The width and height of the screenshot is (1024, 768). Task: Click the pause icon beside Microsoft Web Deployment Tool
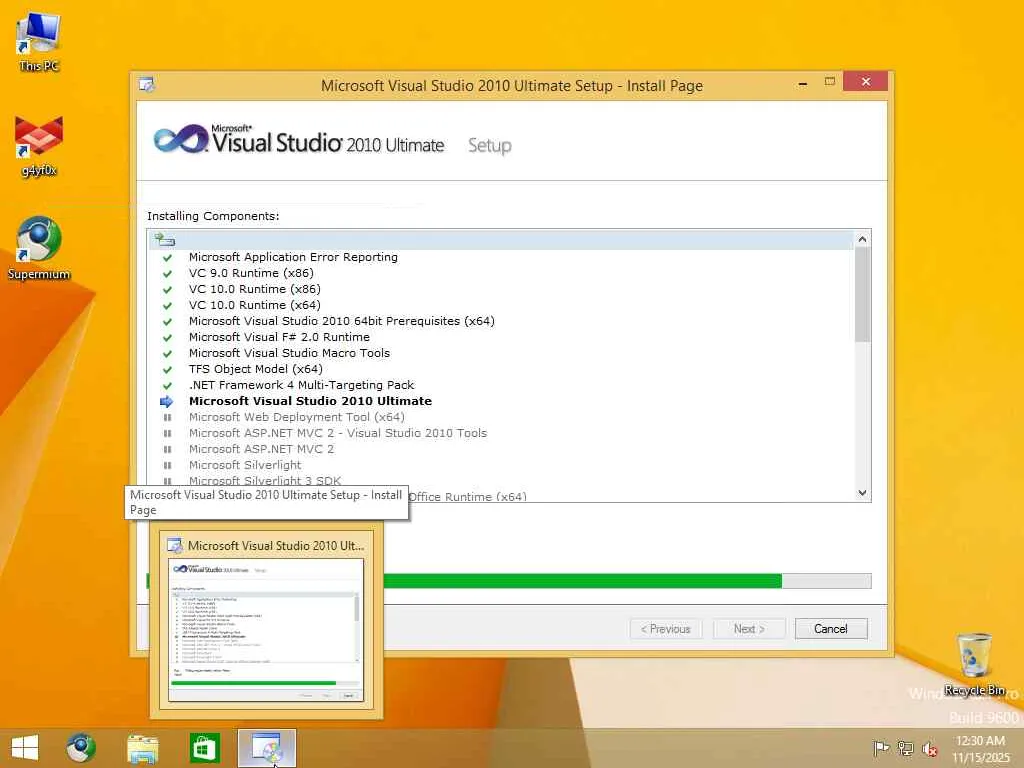click(x=167, y=417)
